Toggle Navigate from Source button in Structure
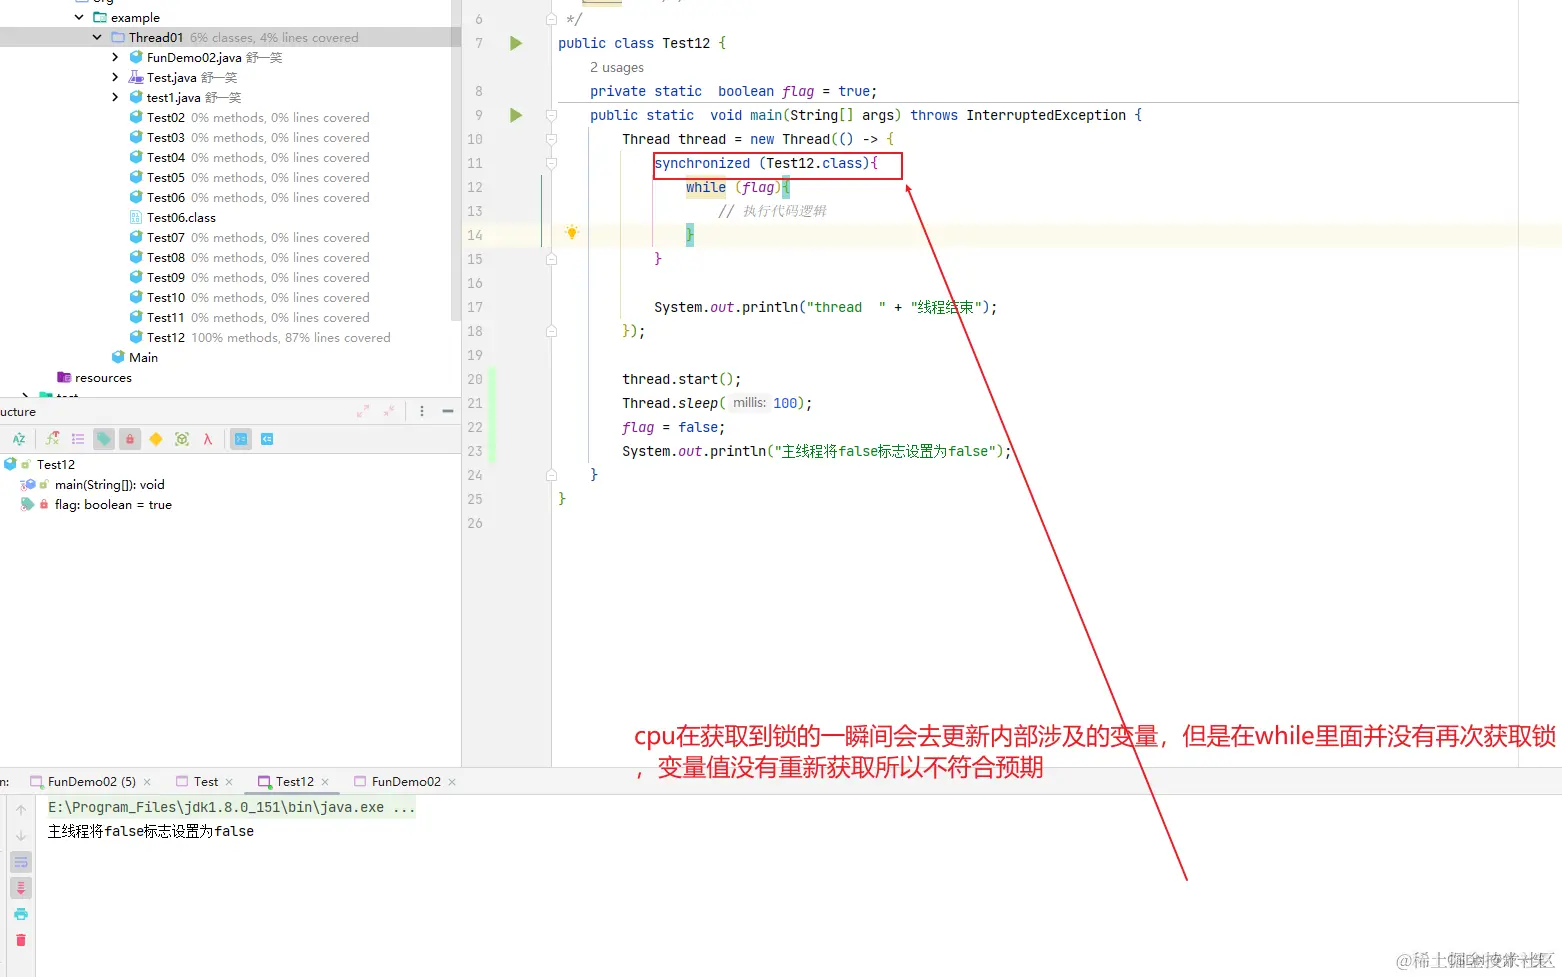1562x977 pixels. tap(267, 439)
